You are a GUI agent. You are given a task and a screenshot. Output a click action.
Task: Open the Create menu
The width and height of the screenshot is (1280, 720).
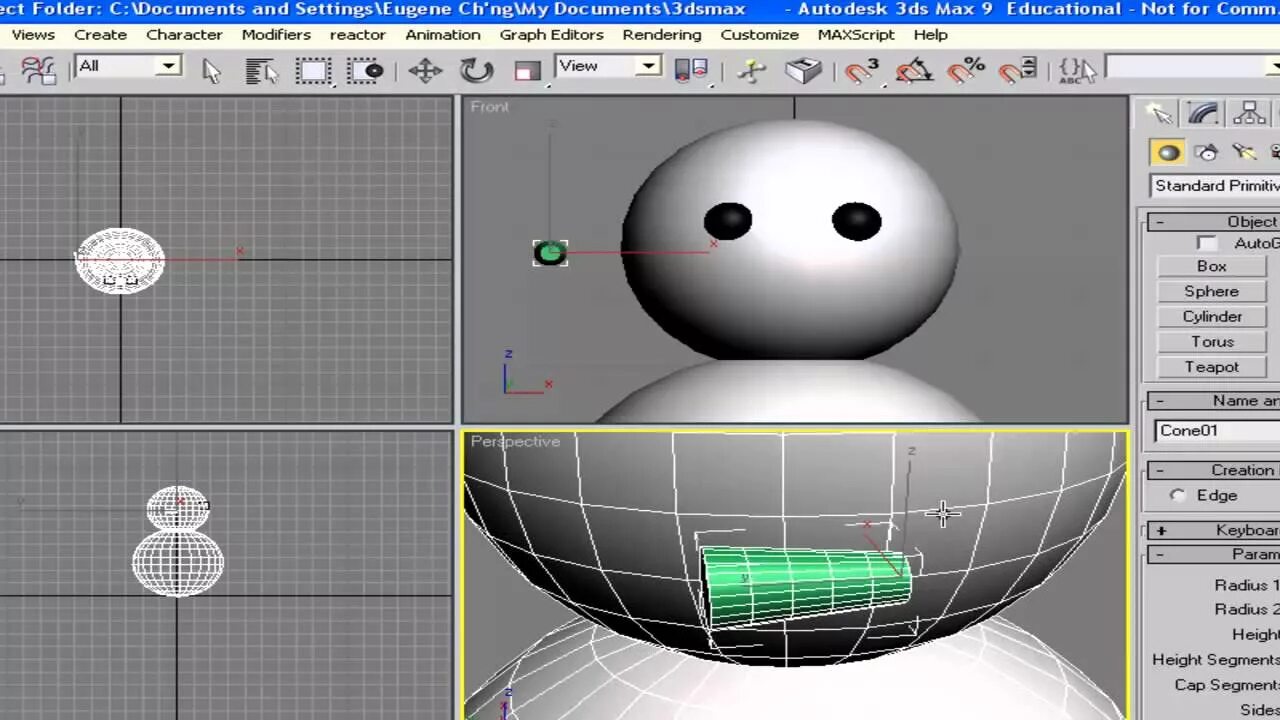(x=100, y=34)
